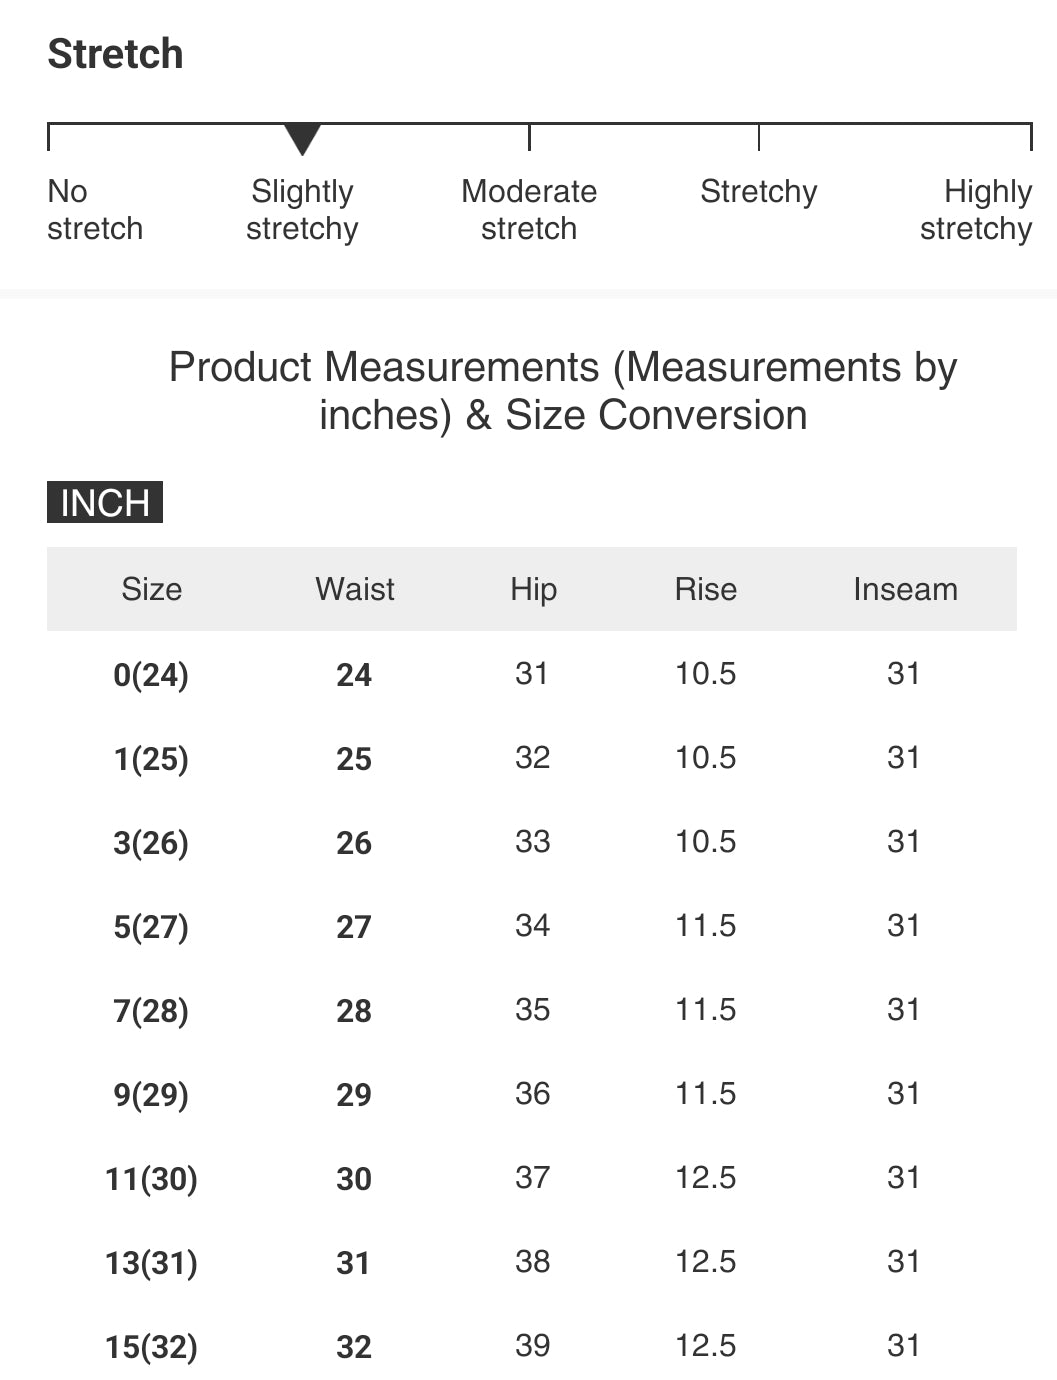Click the Rise column header
1057x1380 pixels.
coord(706,589)
